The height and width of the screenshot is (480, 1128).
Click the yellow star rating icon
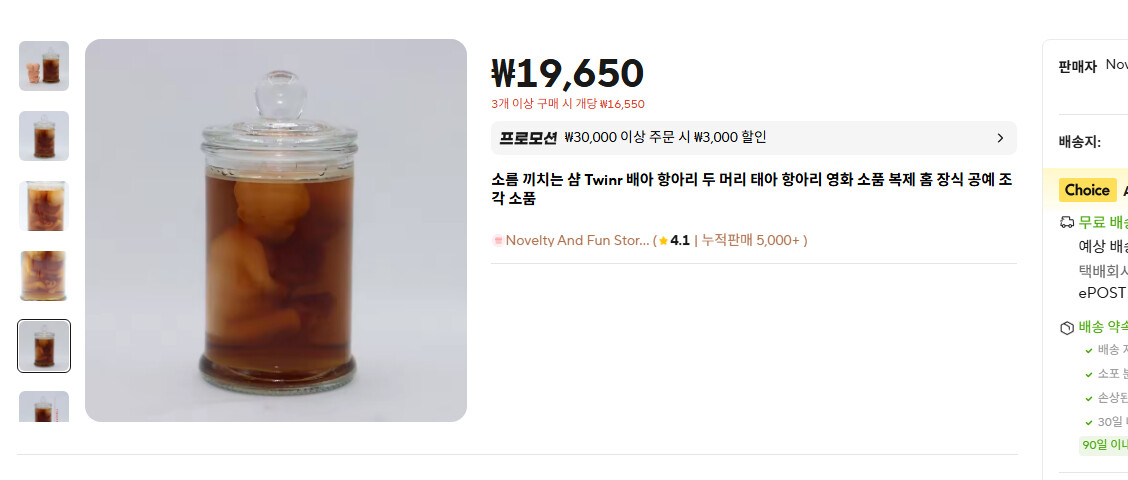(x=663, y=240)
